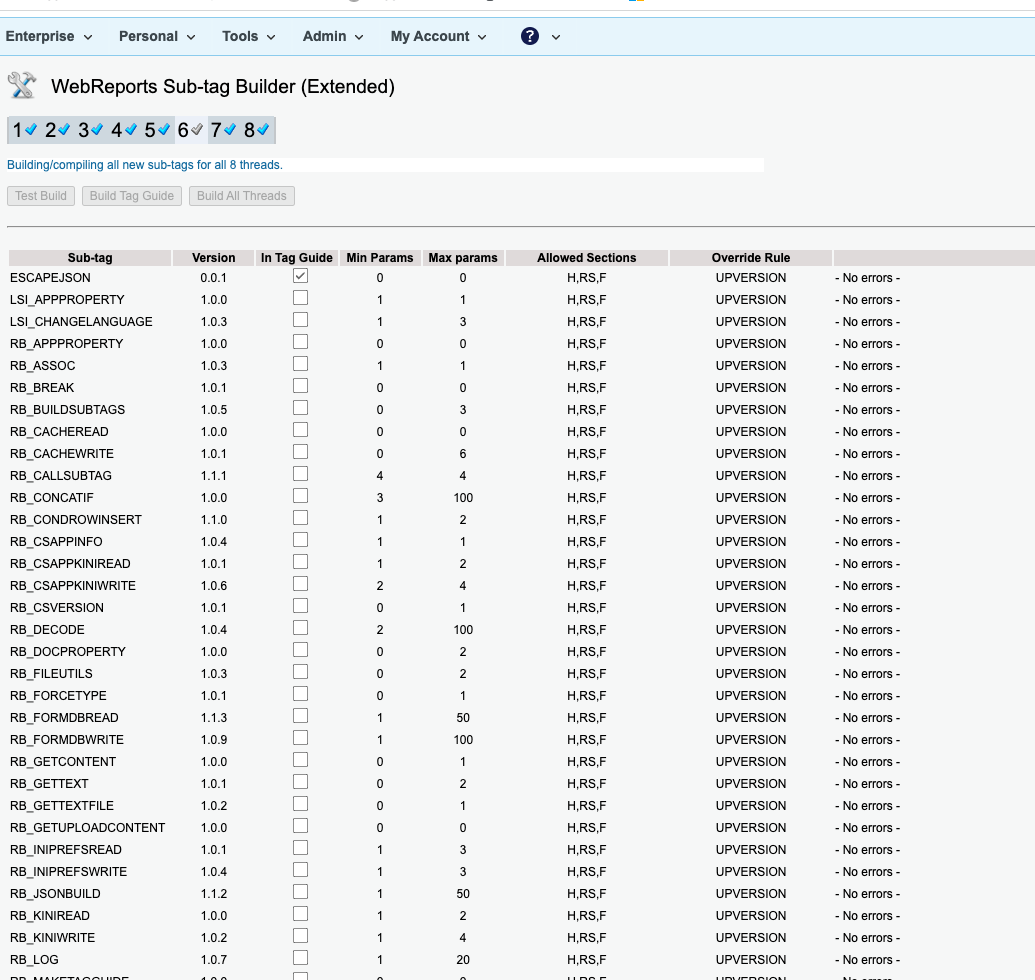The image size is (1035, 980).
Task: Click the thread 1 checkmark indicator
Action: (x=24, y=130)
